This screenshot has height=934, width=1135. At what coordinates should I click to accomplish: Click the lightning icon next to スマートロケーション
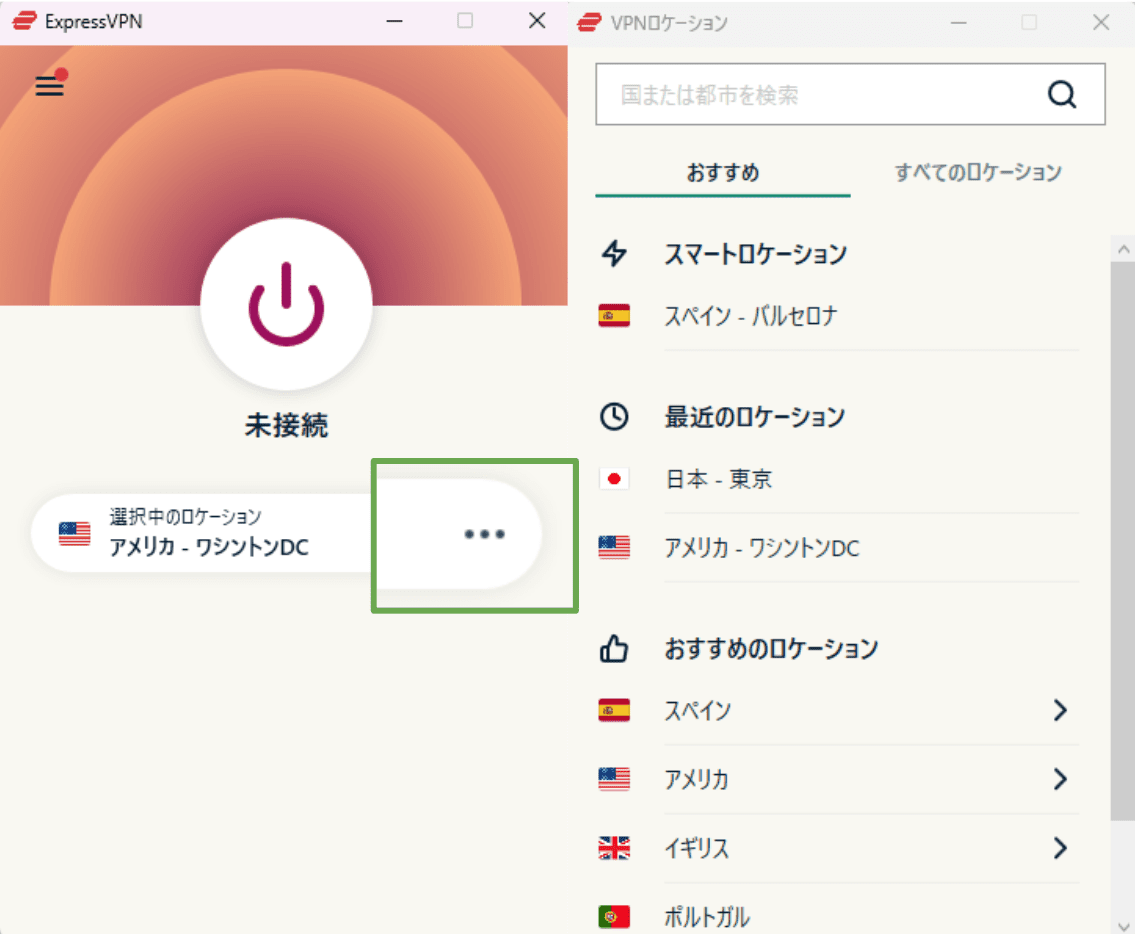pos(614,254)
